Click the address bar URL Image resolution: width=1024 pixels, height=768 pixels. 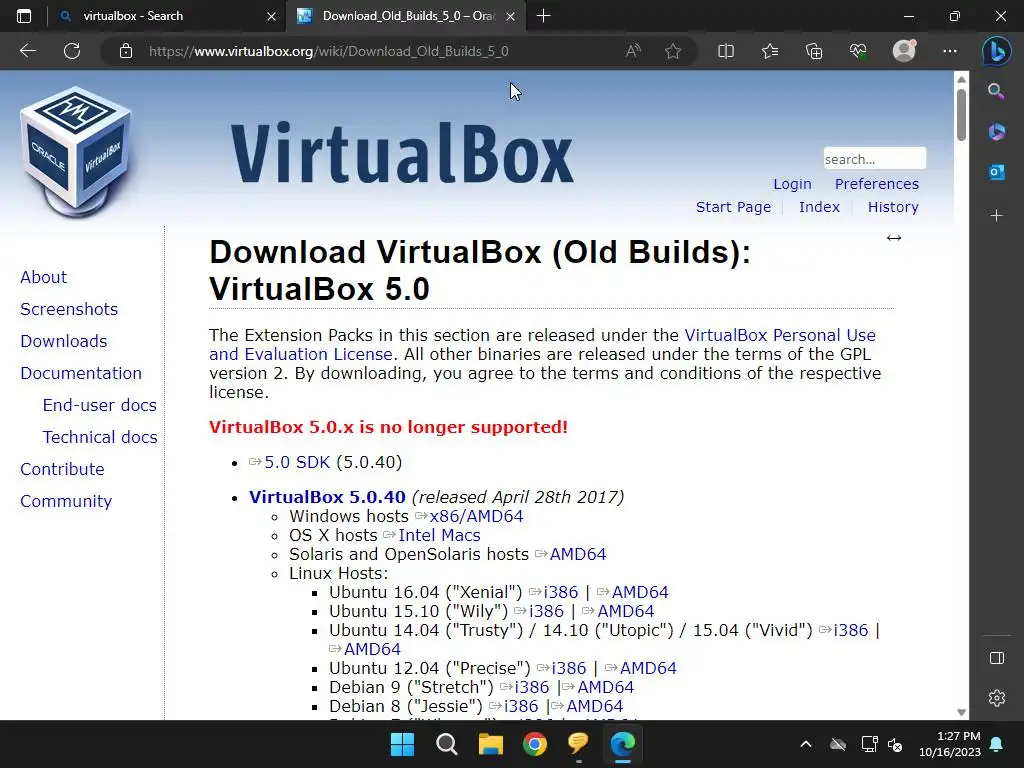[x=328, y=51]
